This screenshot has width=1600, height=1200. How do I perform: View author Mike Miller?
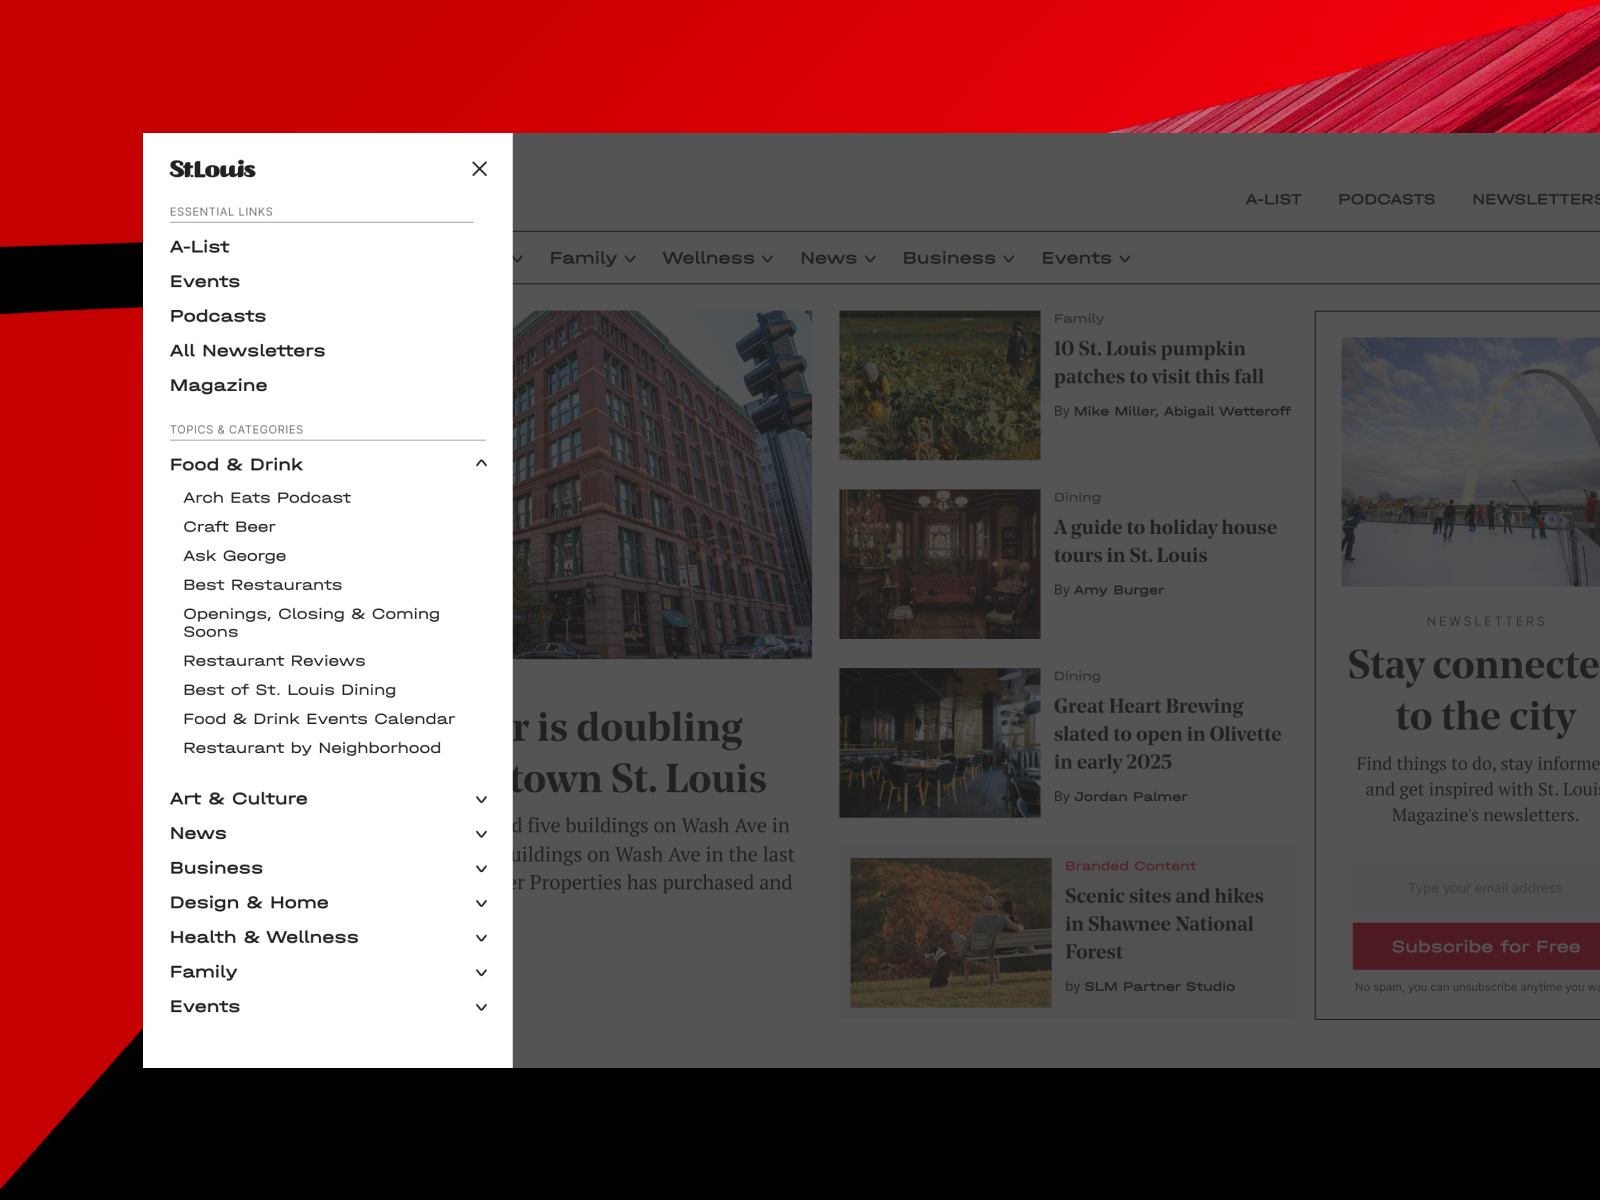click(x=1116, y=411)
